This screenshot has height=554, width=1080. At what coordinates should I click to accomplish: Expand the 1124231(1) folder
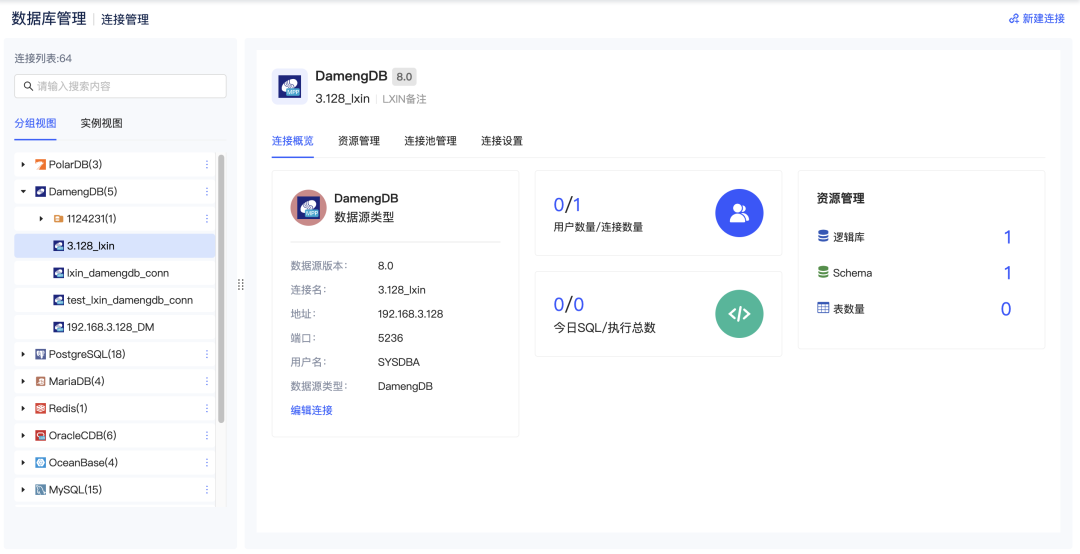(x=41, y=218)
